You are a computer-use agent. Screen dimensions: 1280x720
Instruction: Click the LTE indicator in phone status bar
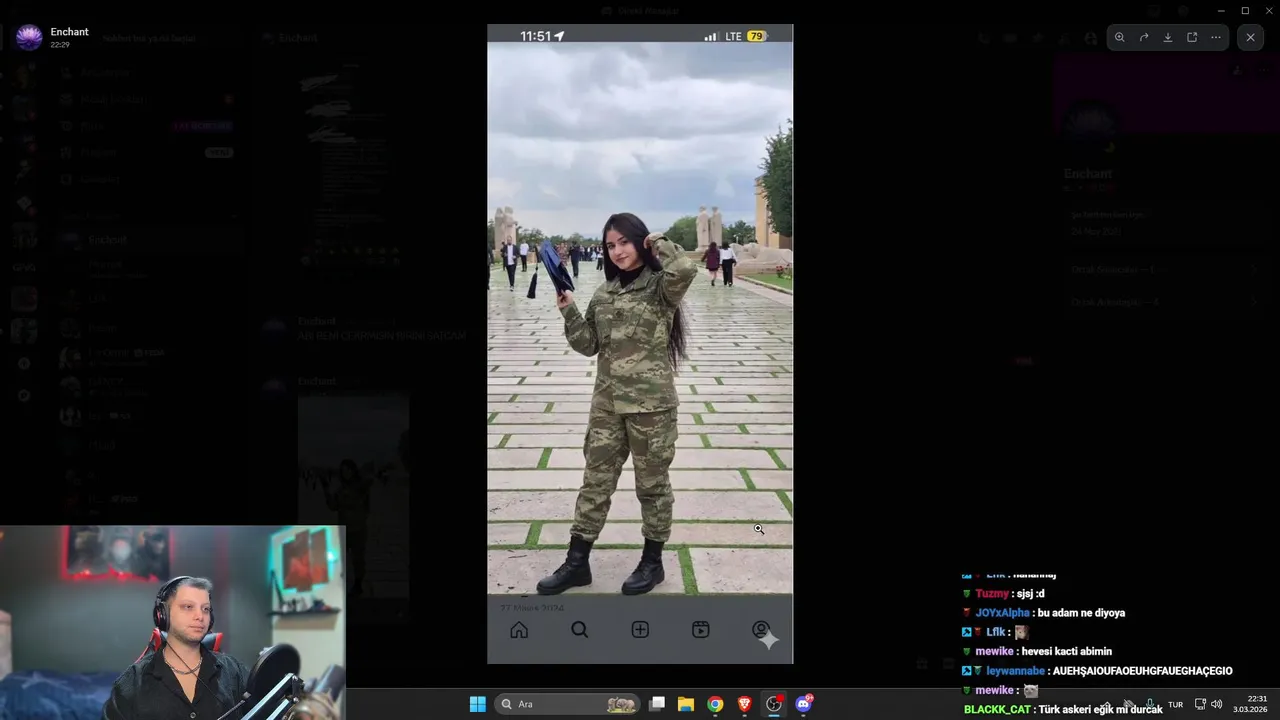pos(734,36)
